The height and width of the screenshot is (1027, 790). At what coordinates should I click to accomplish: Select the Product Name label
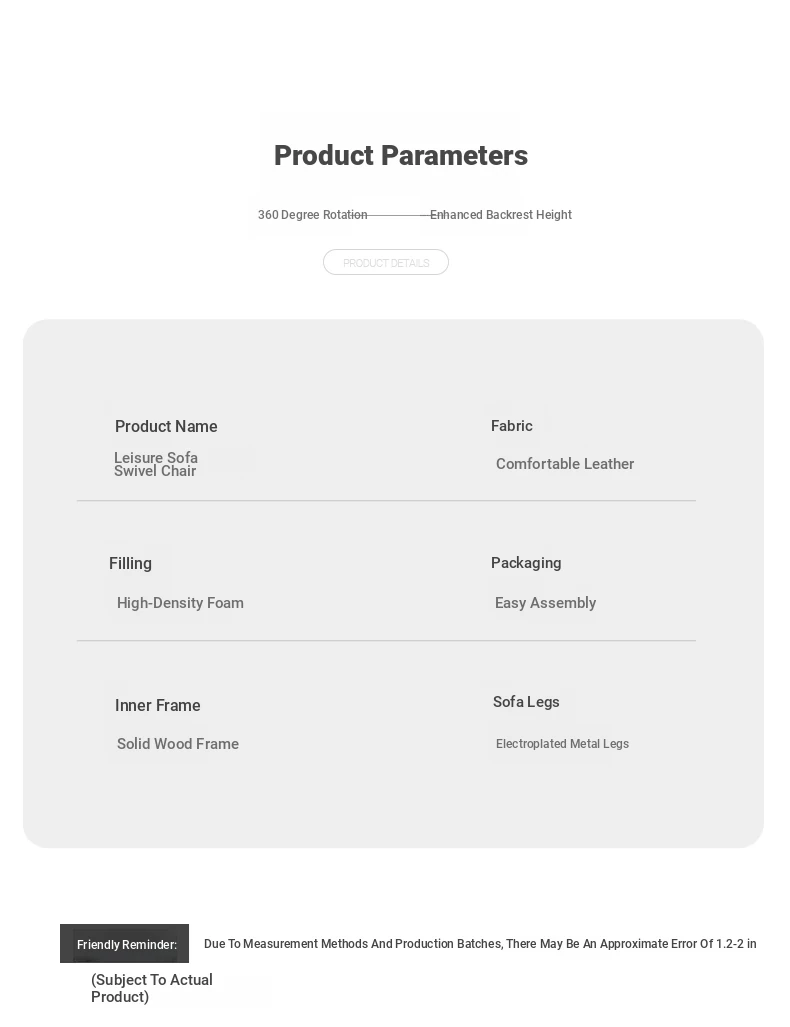(166, 426)
